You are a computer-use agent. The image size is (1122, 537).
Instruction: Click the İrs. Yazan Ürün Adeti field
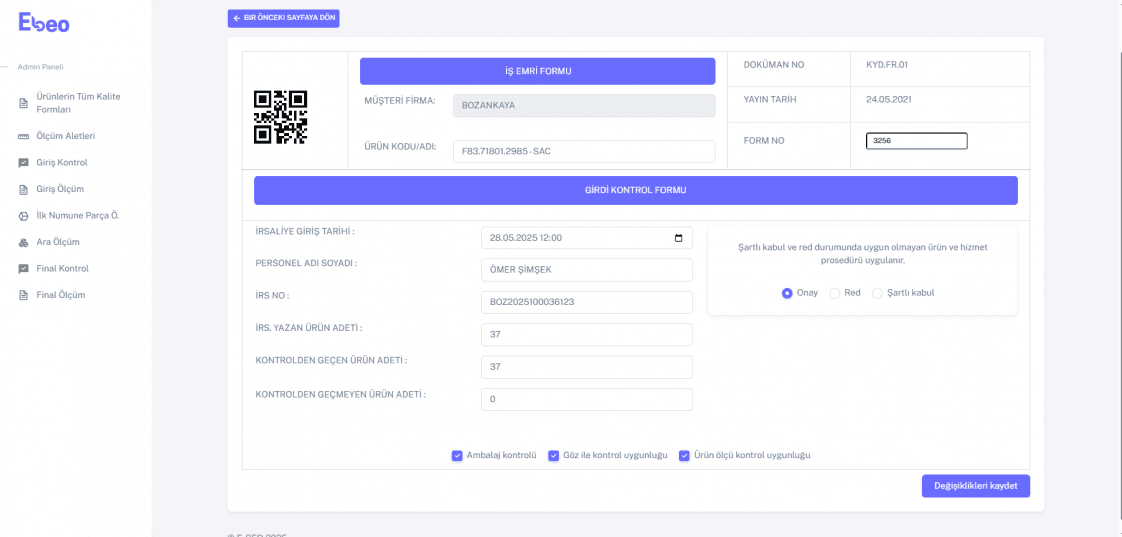[x=587, y=334]
